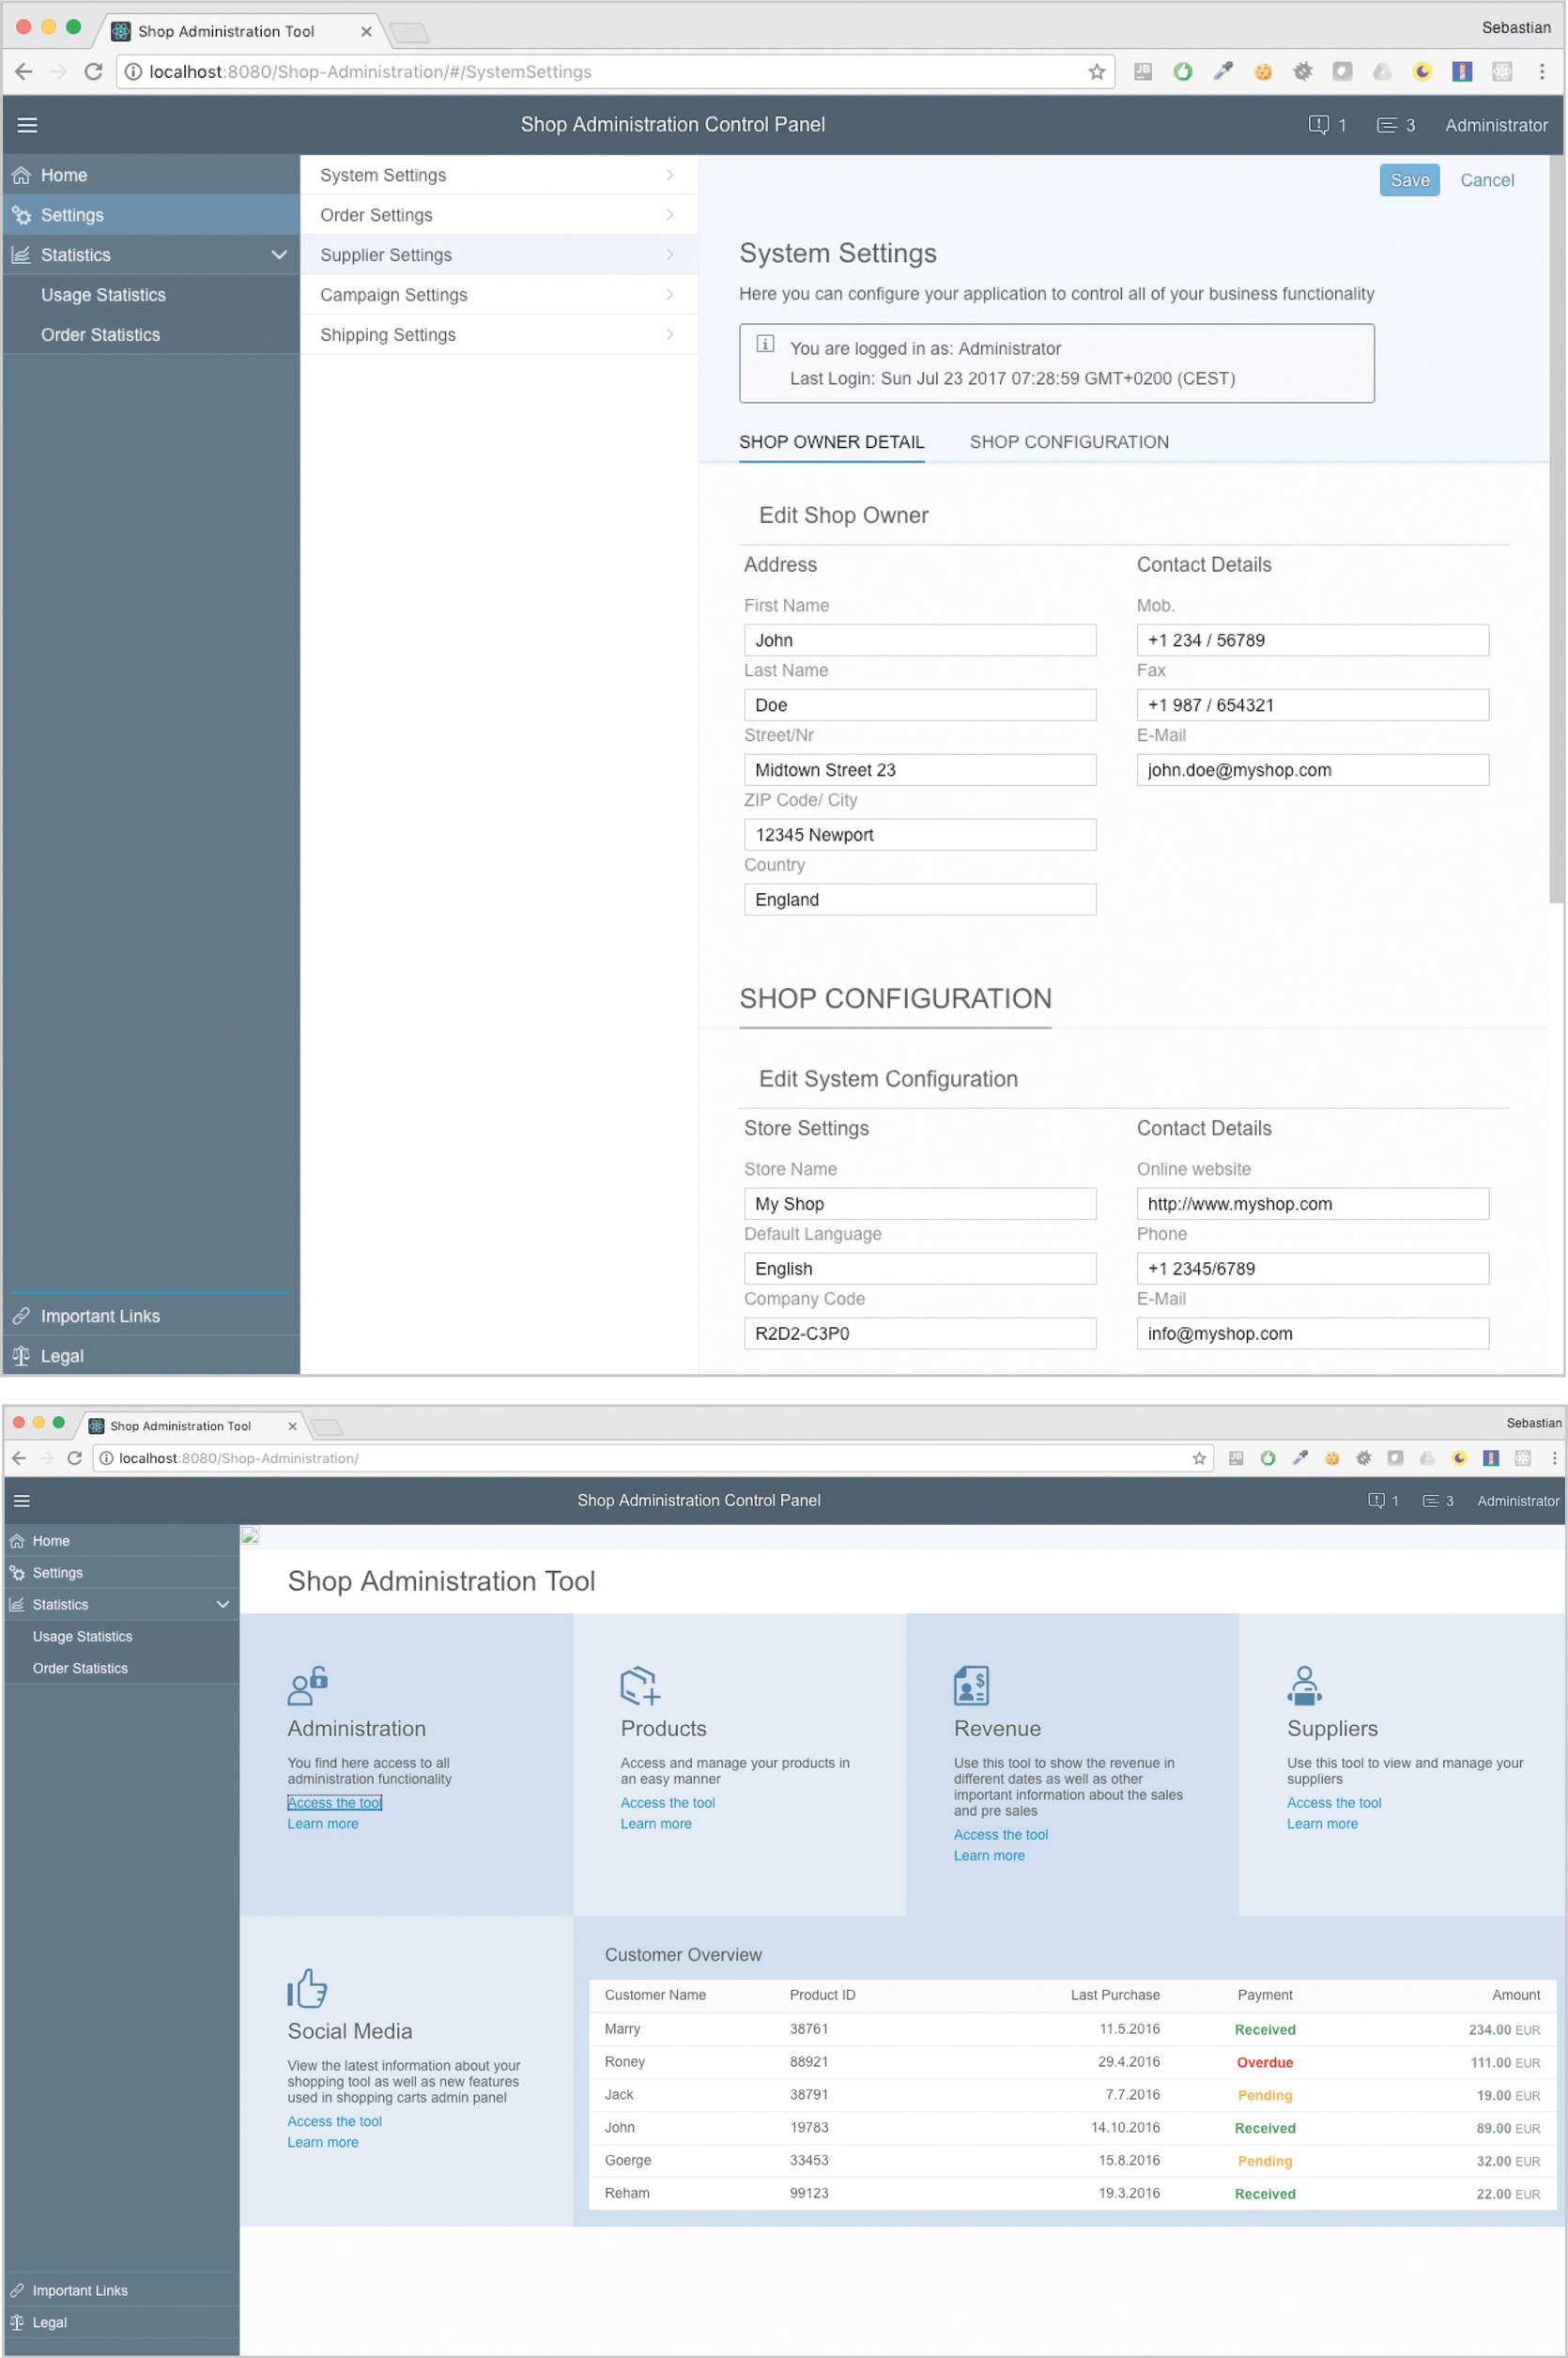Viewport: 1568px width, 2358px height.
Task: Click the 234.00 EUR amount for Marry
Action: click(x=1504, y=2030)
